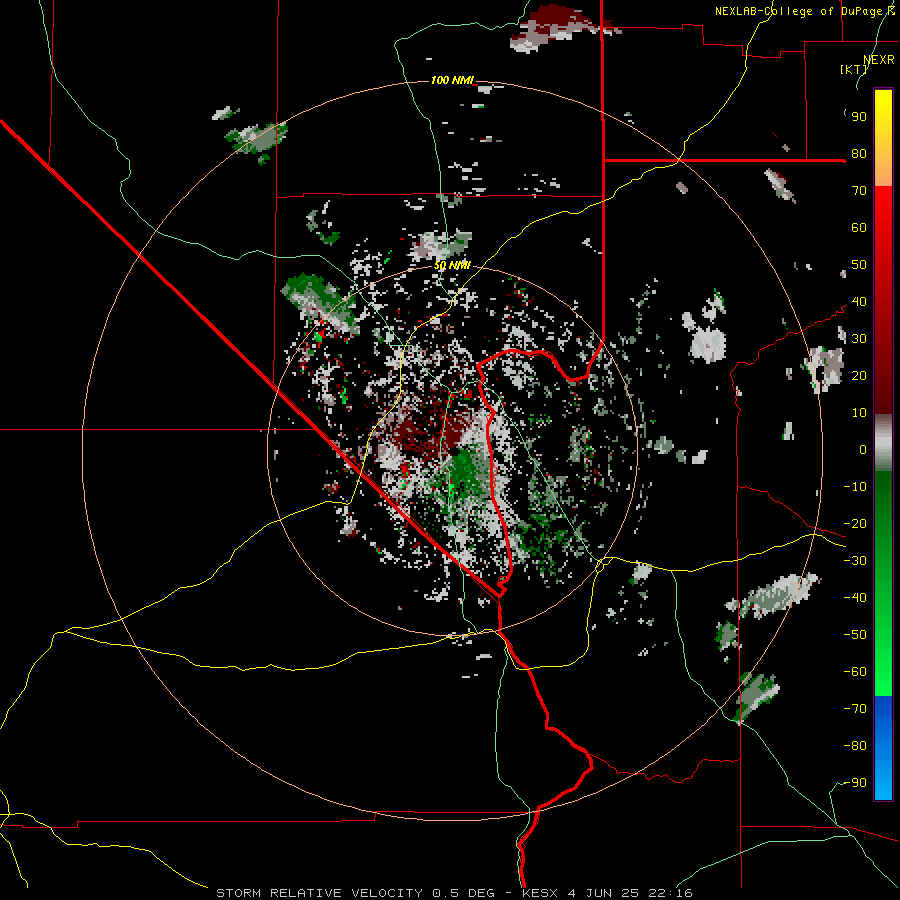Click the 20 label on velocity scale
Screen dimensions: 900x900
tap(859, 376)
